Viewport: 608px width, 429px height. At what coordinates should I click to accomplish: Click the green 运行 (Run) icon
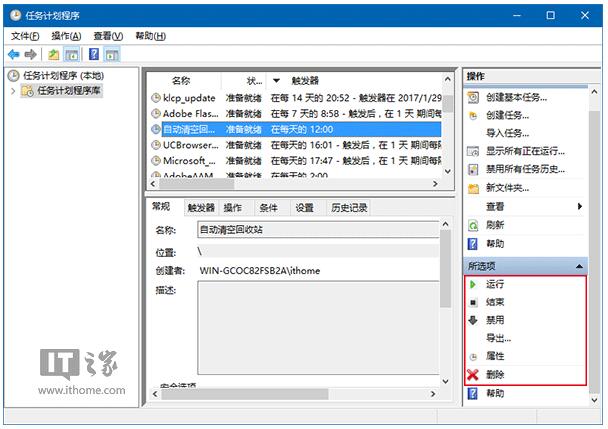pyautogui.click(x=473, y=285)
